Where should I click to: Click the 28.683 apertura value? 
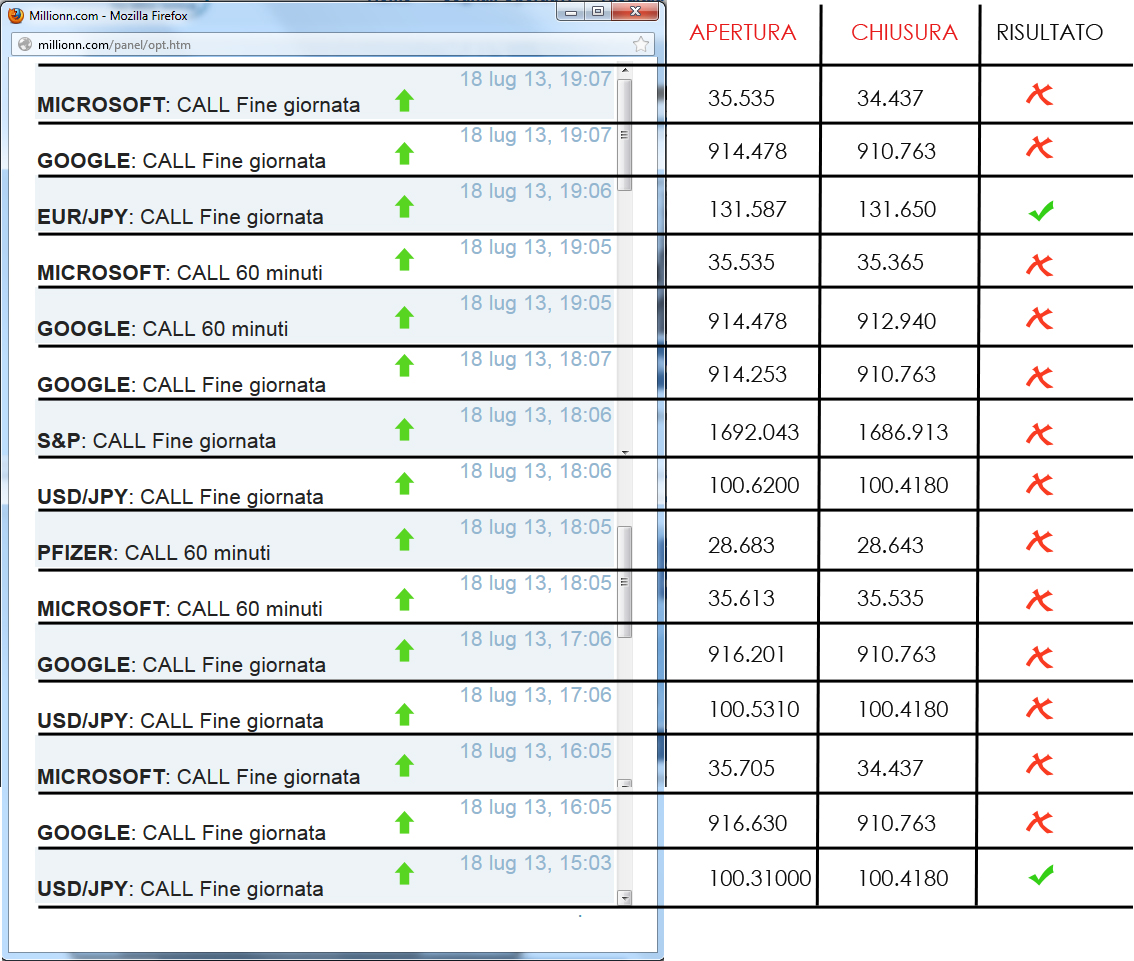pos(741,545)
